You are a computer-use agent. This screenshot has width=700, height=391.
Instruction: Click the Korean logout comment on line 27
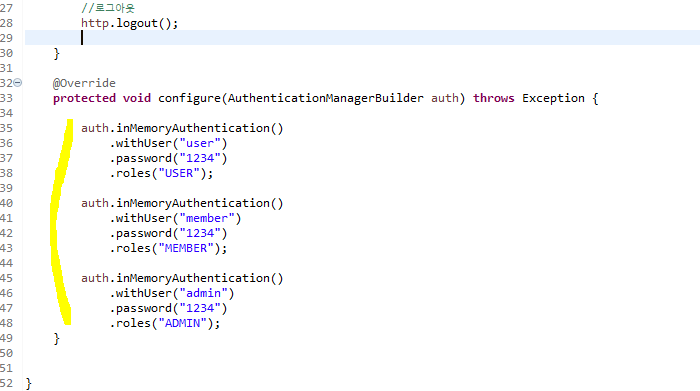coord(108,8)
